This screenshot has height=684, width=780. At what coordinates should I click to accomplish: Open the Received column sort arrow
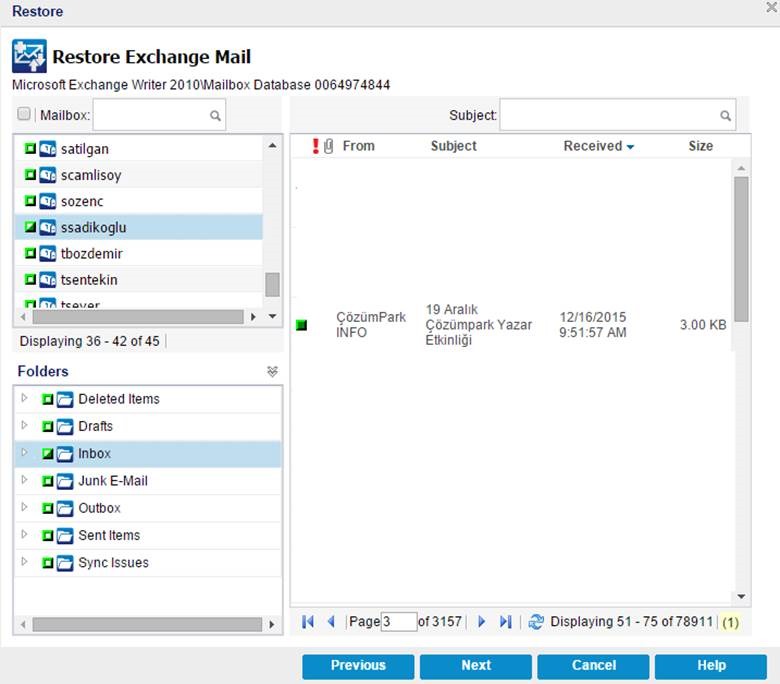coord(630,147)
